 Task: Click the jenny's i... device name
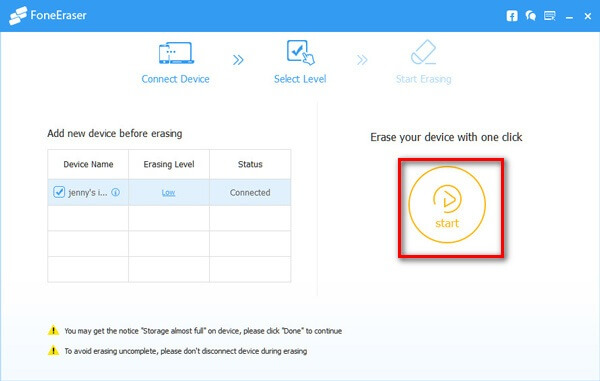pyautogui.click(x=88, y=192)
